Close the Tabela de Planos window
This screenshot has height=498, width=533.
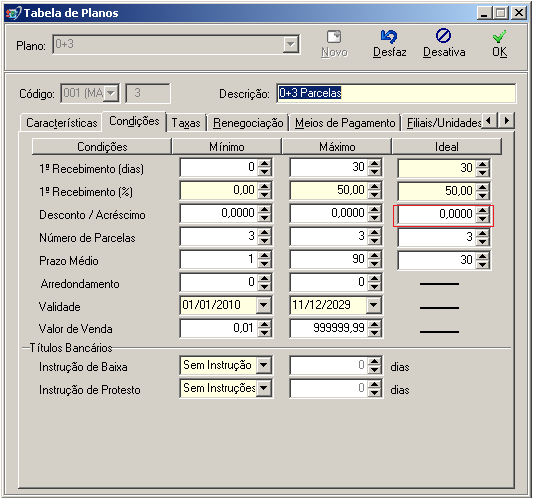519,13
